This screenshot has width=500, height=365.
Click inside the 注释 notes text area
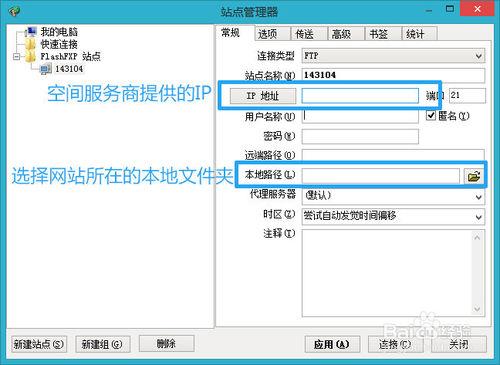pos(387,273)
